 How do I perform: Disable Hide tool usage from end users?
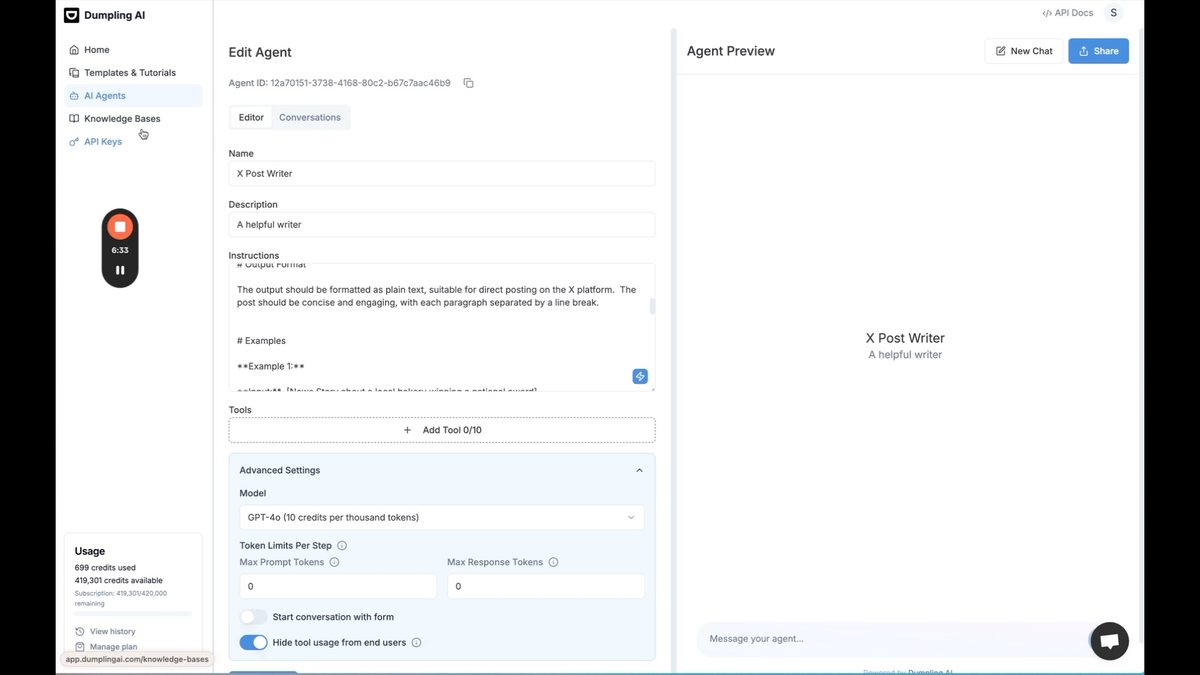pyautogui.click(x=254, y=642)
